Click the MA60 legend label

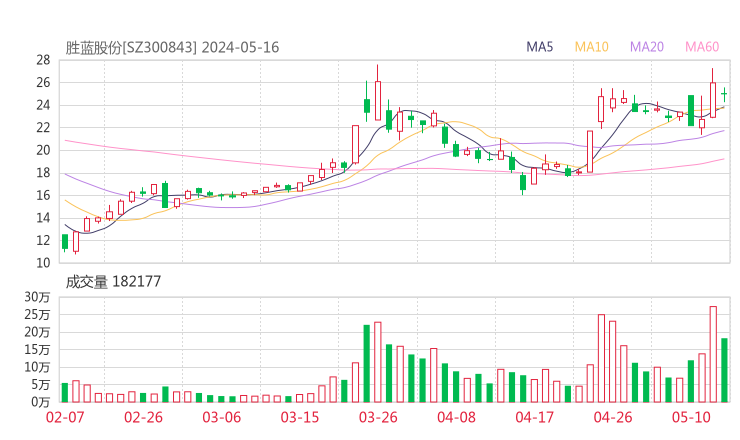click(x=702, y=47)
